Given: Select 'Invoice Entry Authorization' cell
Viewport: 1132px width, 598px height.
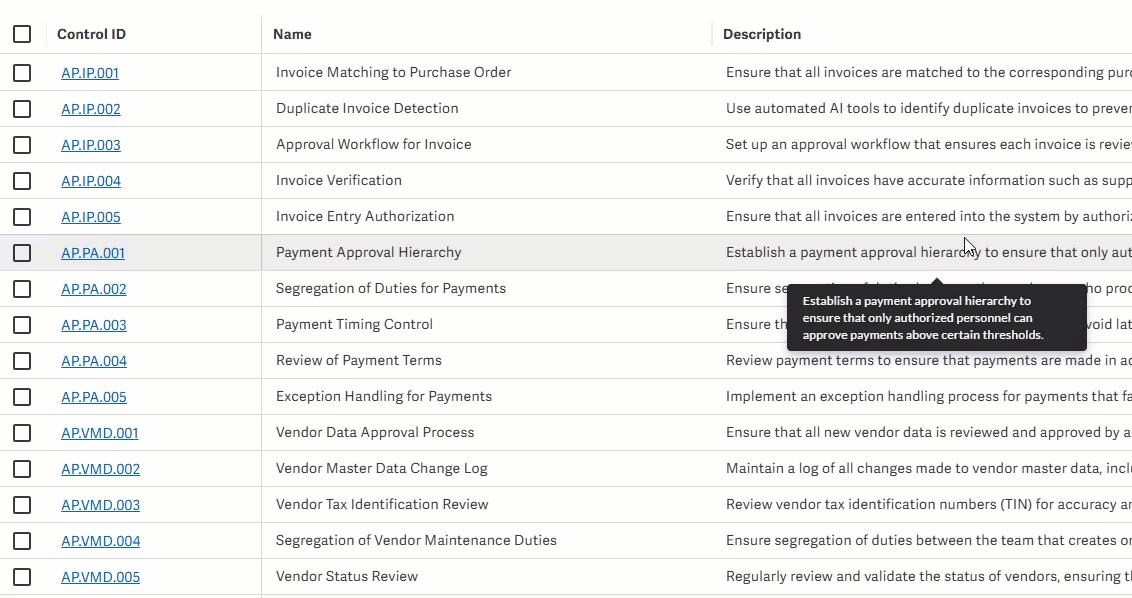Looking at the screenshot, I should click(365, 217).
